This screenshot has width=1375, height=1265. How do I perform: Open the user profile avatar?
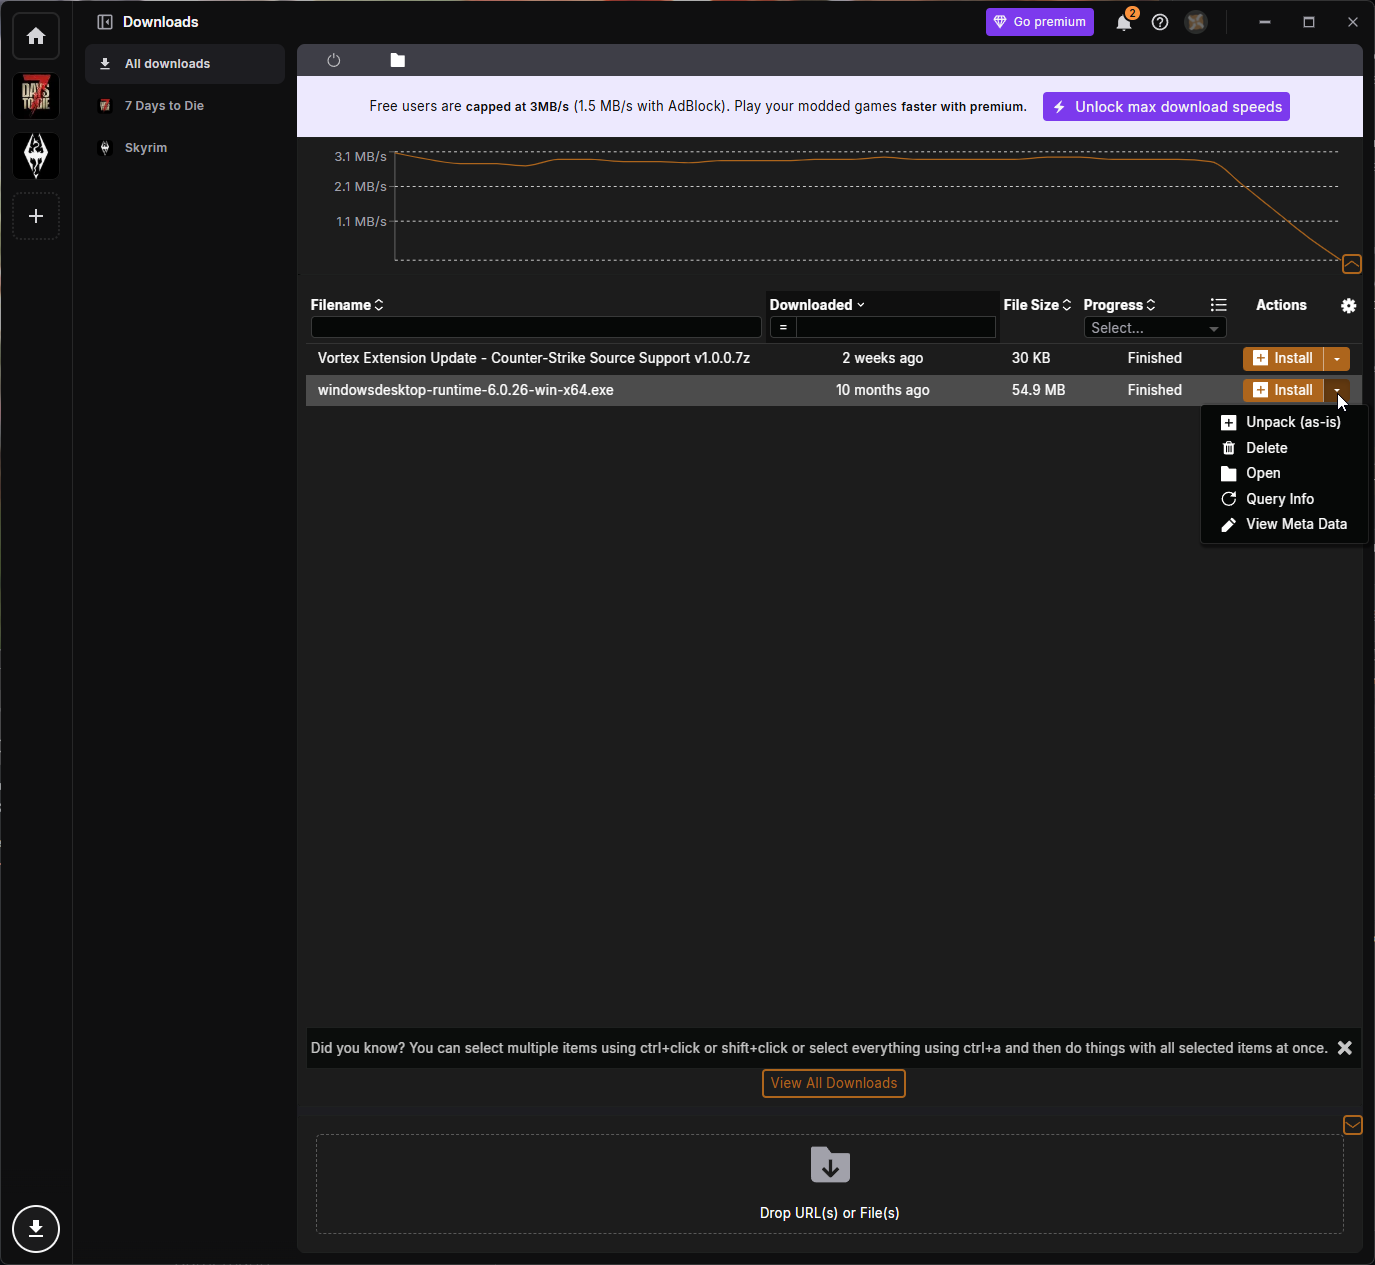(x=1196, y=22)
